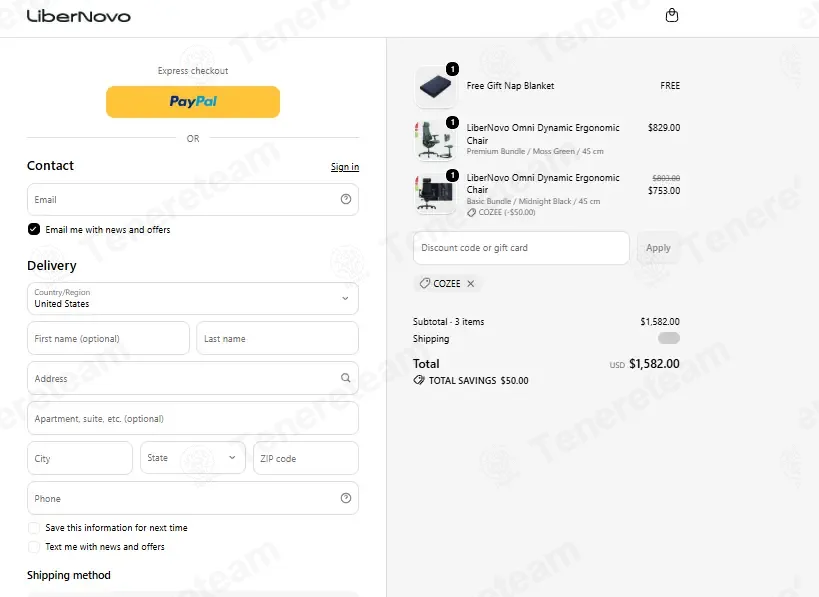Viewport: 819px width, 597px height.
Task: Click the email field help icon
Action: [346, 199]
